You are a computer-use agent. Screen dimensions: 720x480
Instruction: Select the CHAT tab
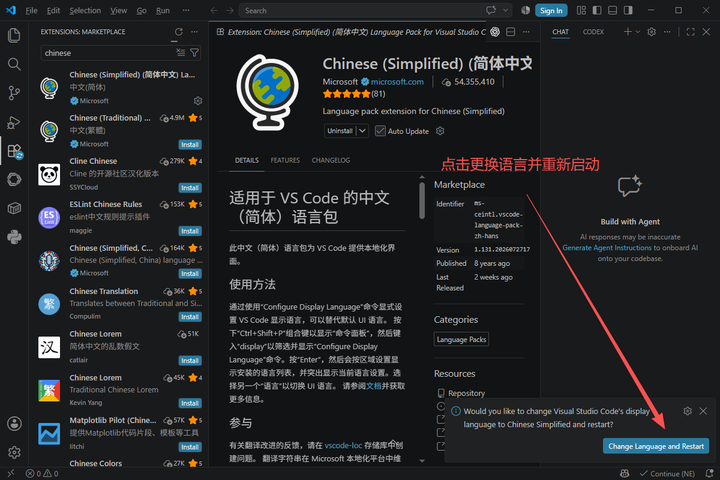coord(560,32)
